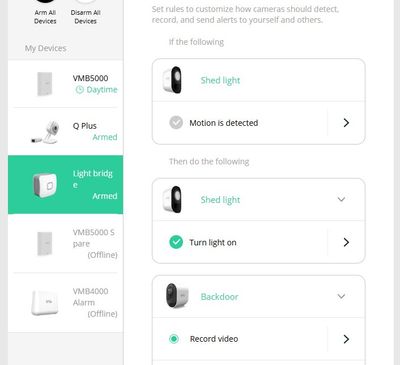Click the VMB4000 Alarm base station icon
This screenshot has height=365, width=400.
pyautogui.click(x=45, y=302)
